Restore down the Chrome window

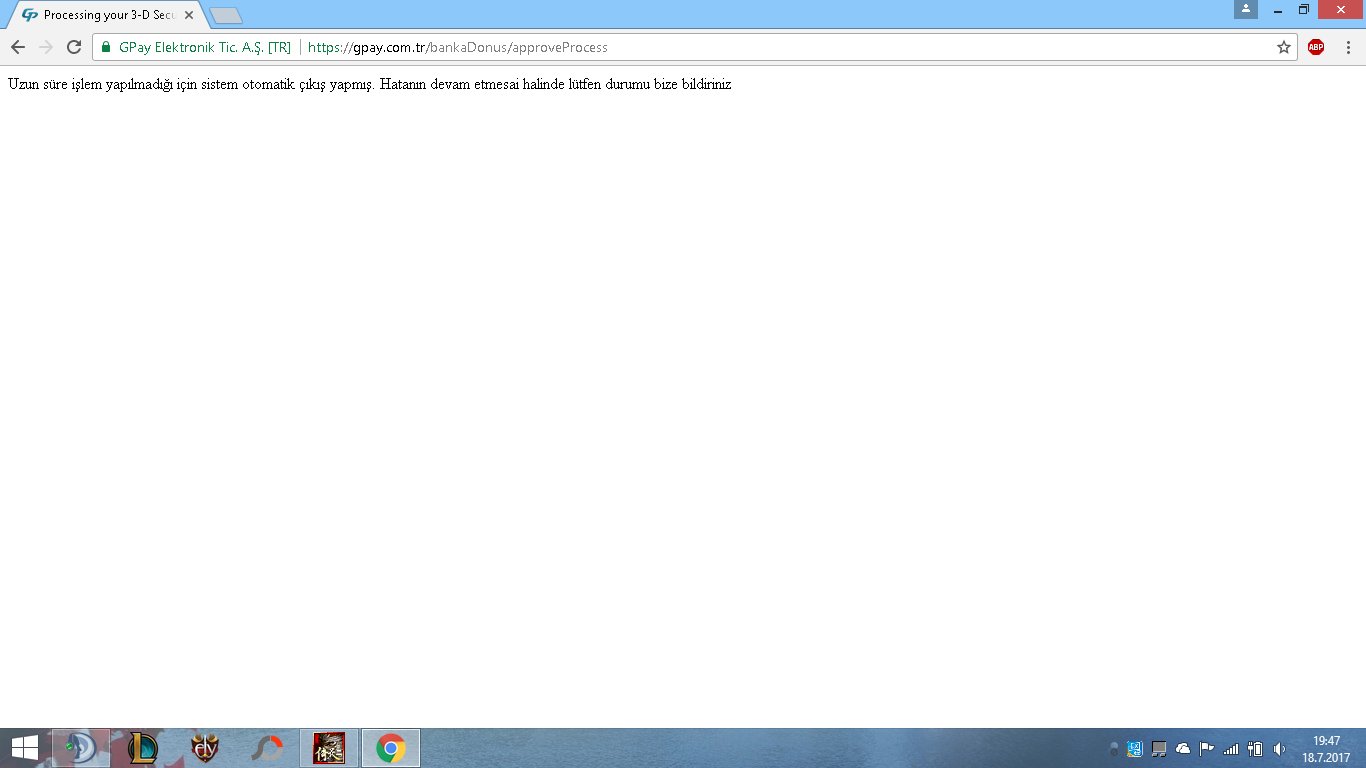[1304, 9]
